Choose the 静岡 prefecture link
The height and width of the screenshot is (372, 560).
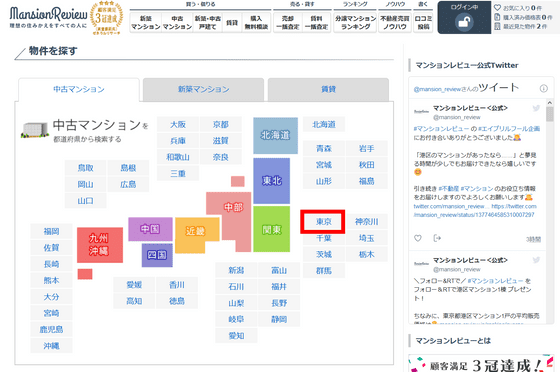(279, 319)
